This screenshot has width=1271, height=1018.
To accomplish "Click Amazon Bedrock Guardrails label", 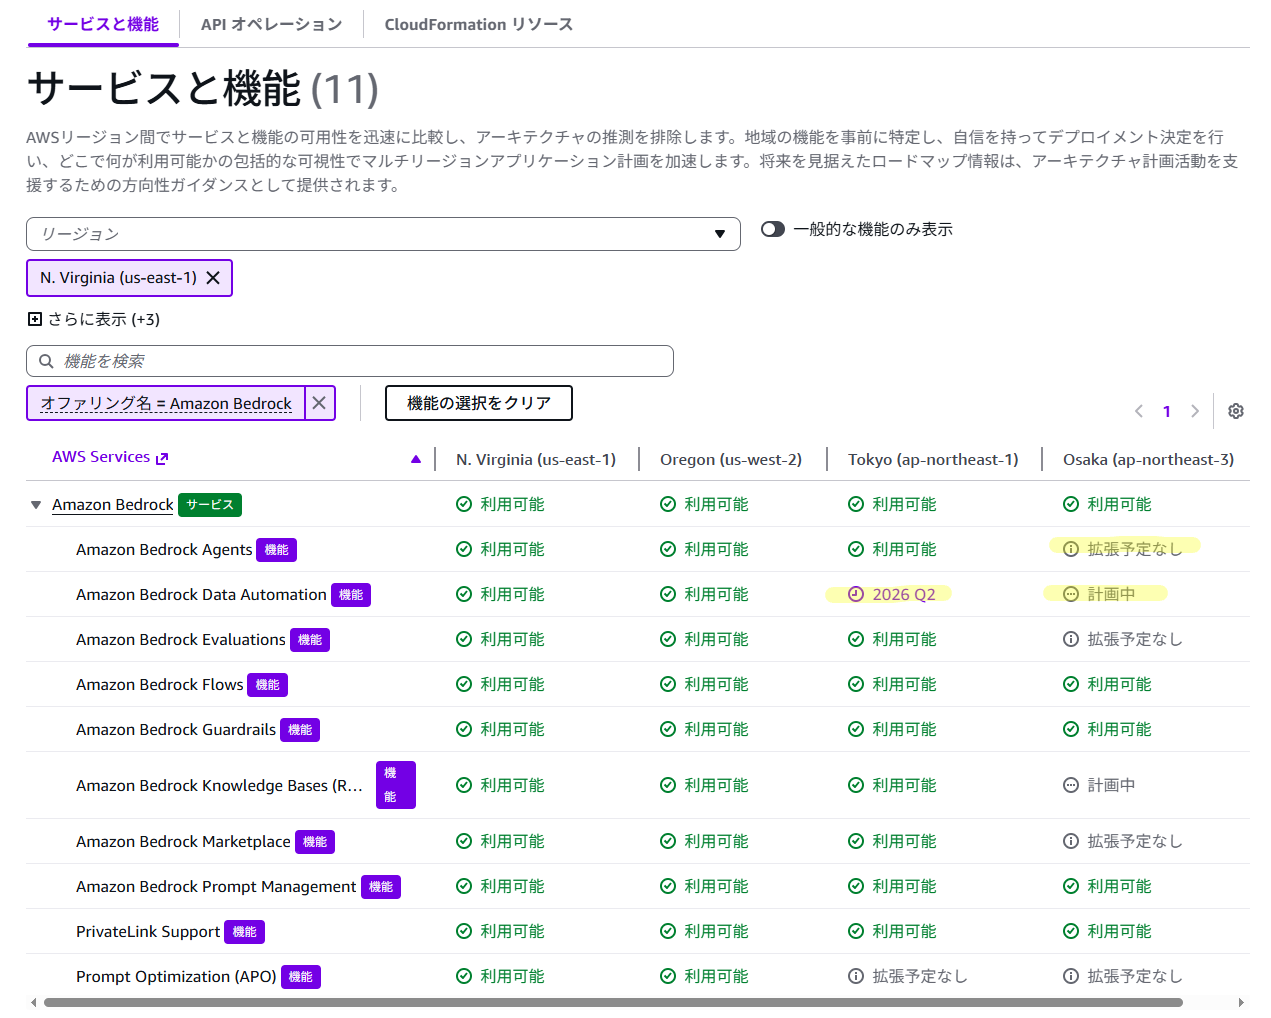I will (176, 730).
